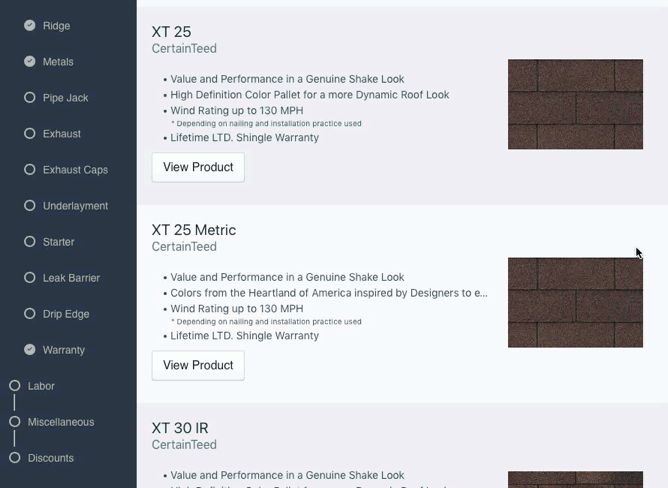Click the Exhaust step circle icon
668x488 pixels.
coord(29,134)
